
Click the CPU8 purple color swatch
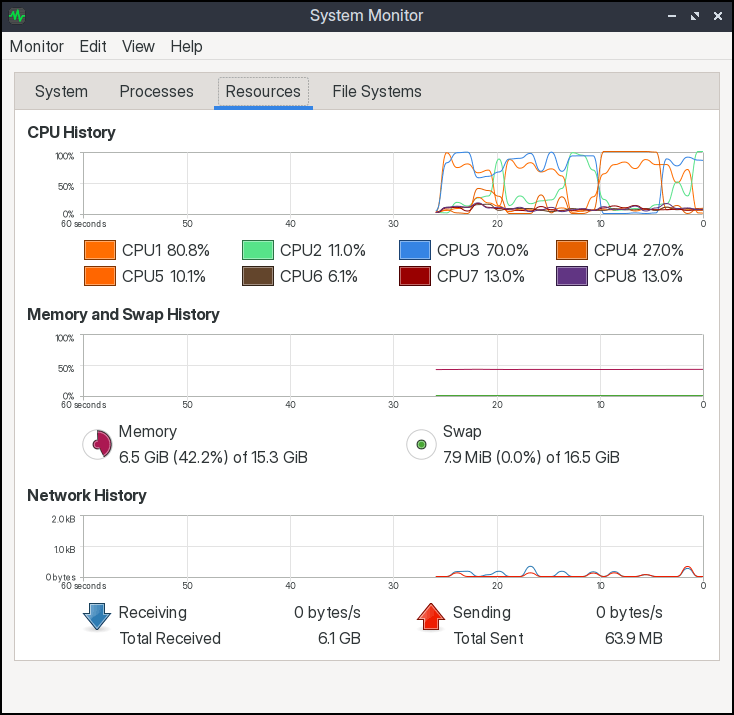pos(572,276)
